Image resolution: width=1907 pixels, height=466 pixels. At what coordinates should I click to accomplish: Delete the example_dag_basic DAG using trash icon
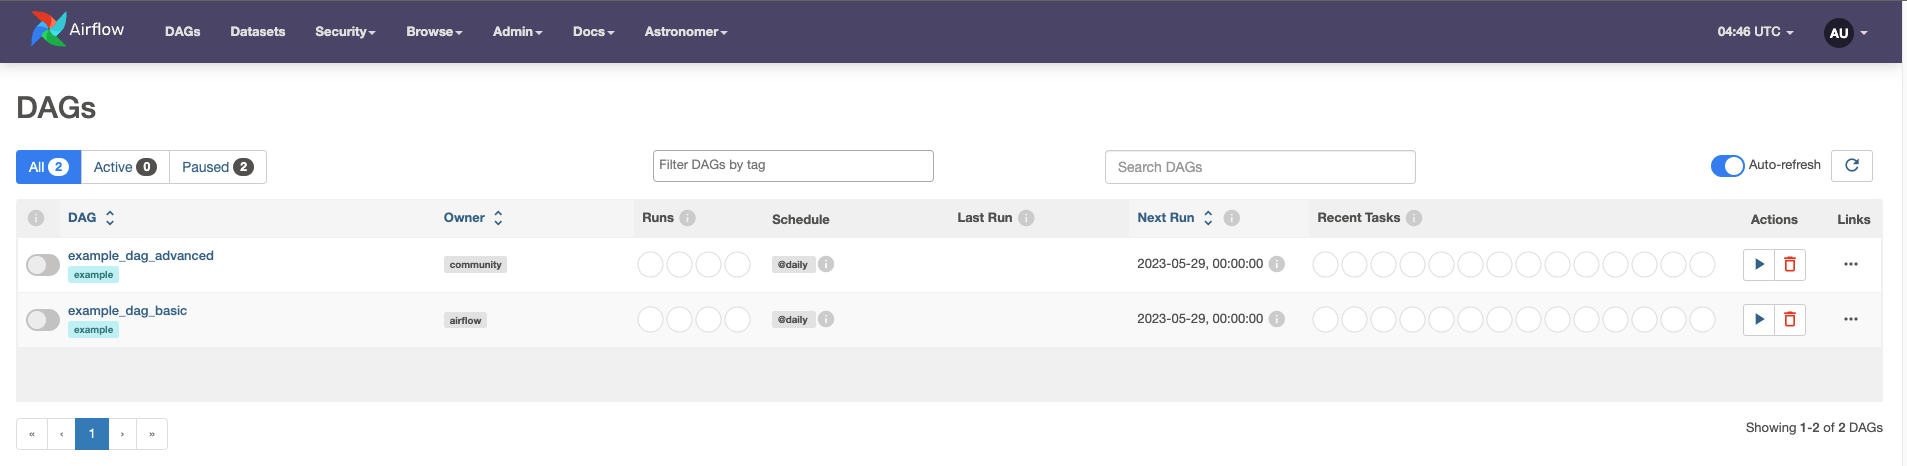(1789, 319)
